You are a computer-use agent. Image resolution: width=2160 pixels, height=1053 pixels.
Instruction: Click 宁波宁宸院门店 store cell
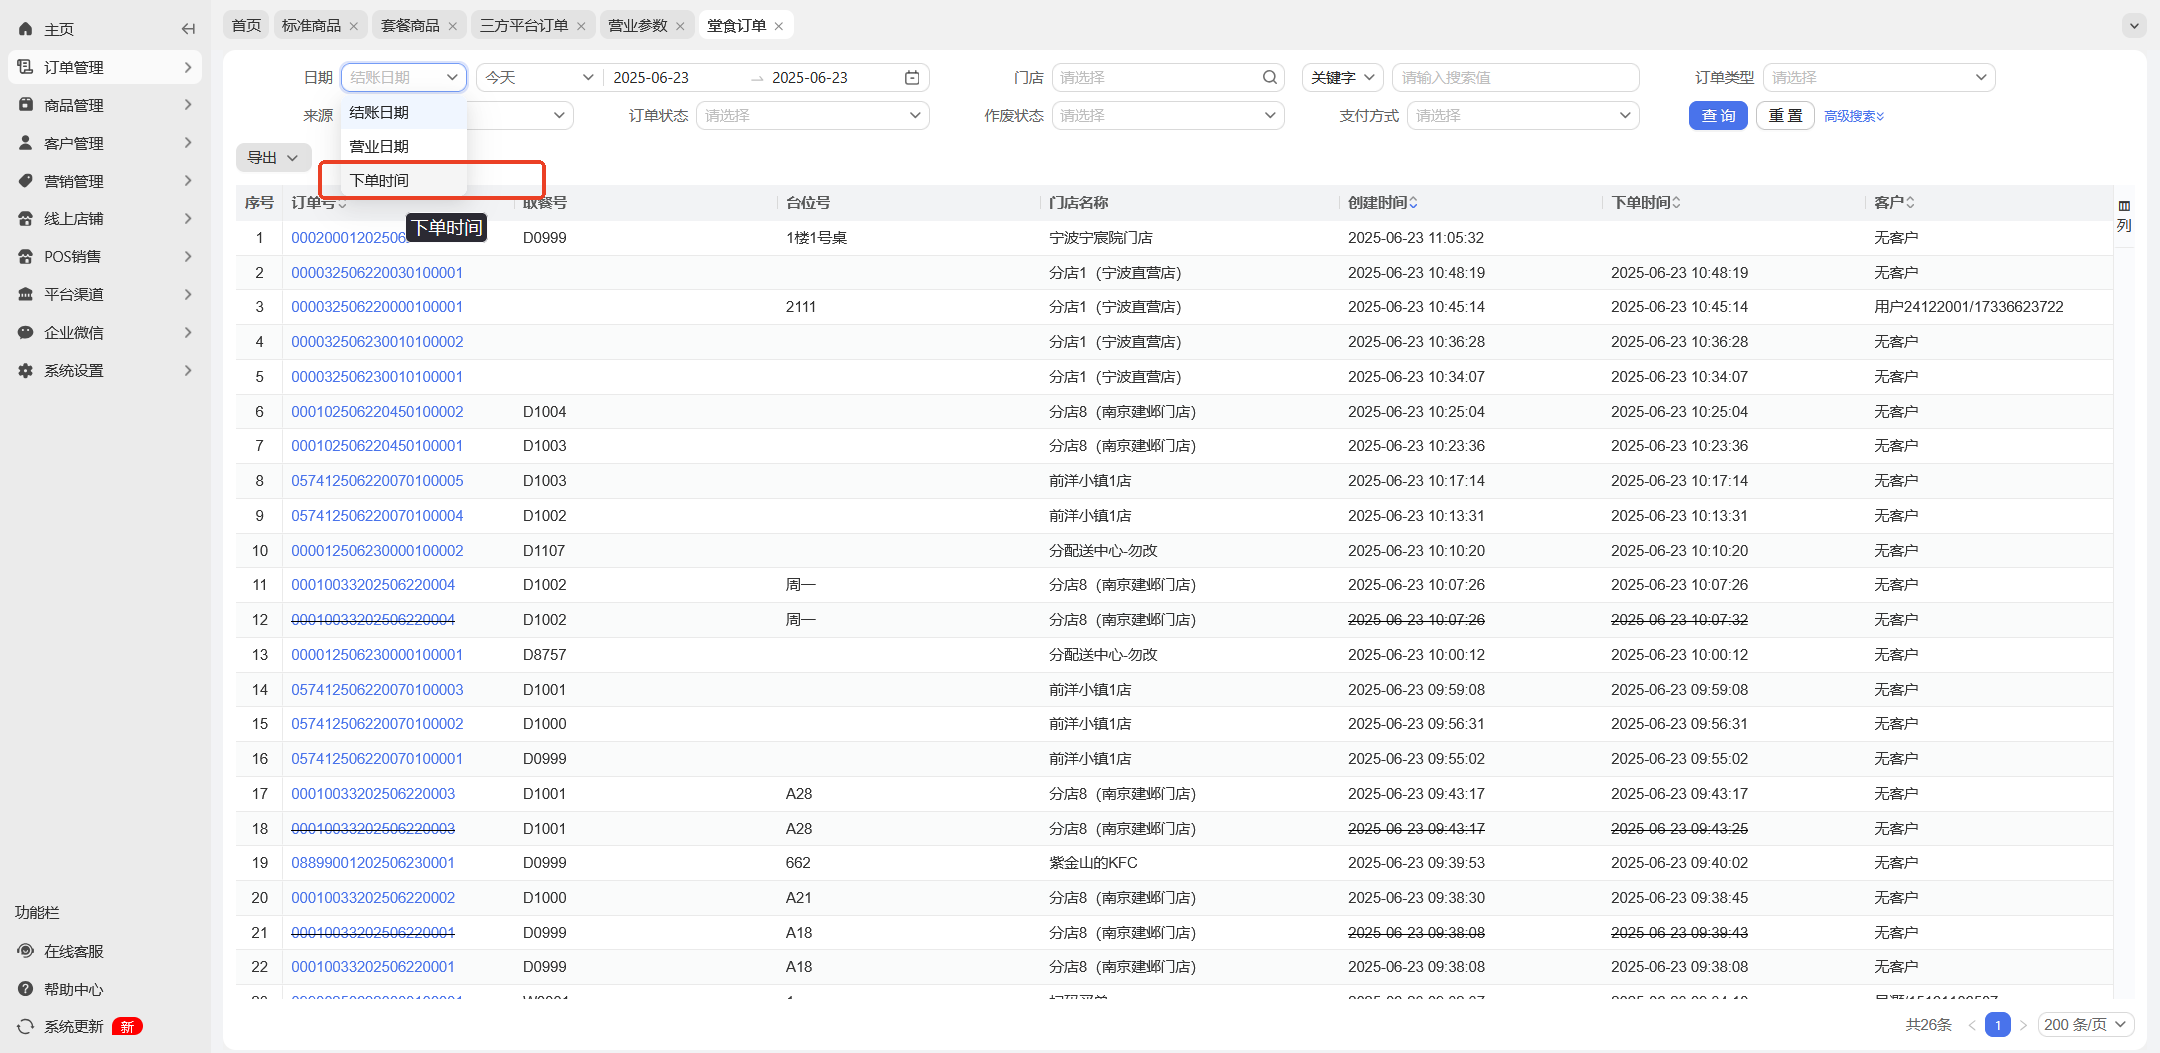coord(1101,238)
